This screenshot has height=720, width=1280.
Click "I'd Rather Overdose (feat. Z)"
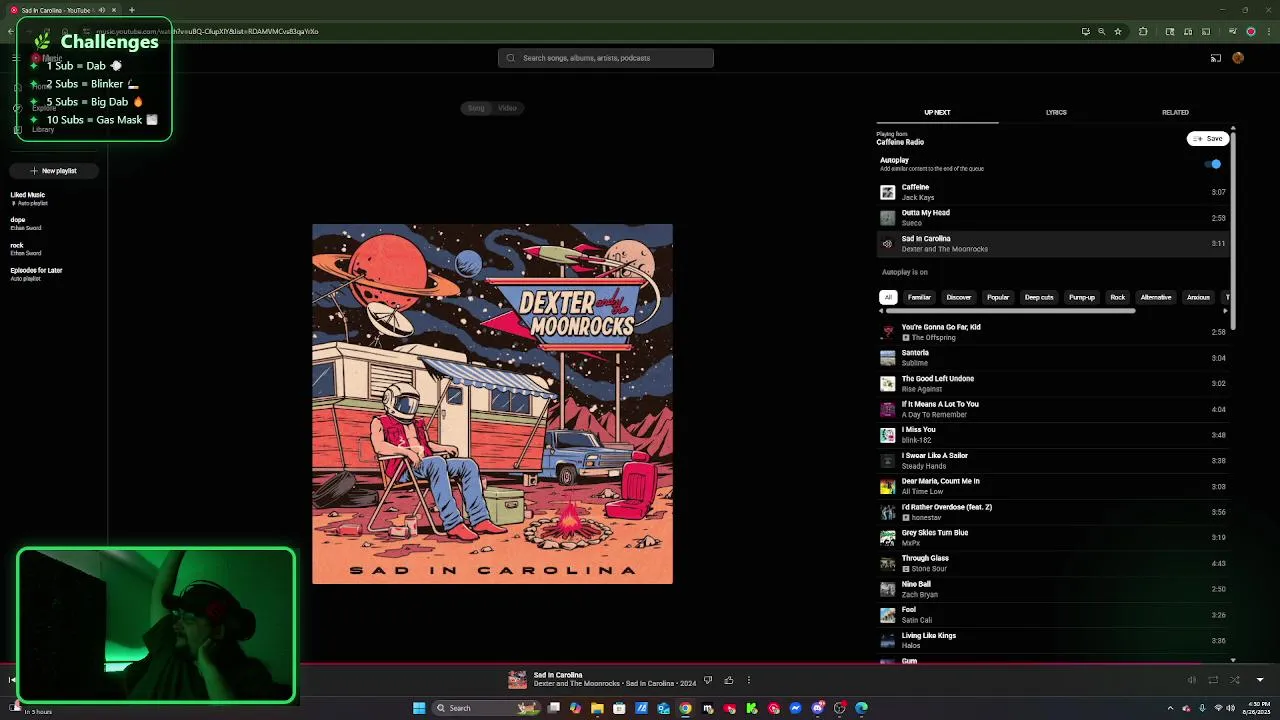pos(946,507)
